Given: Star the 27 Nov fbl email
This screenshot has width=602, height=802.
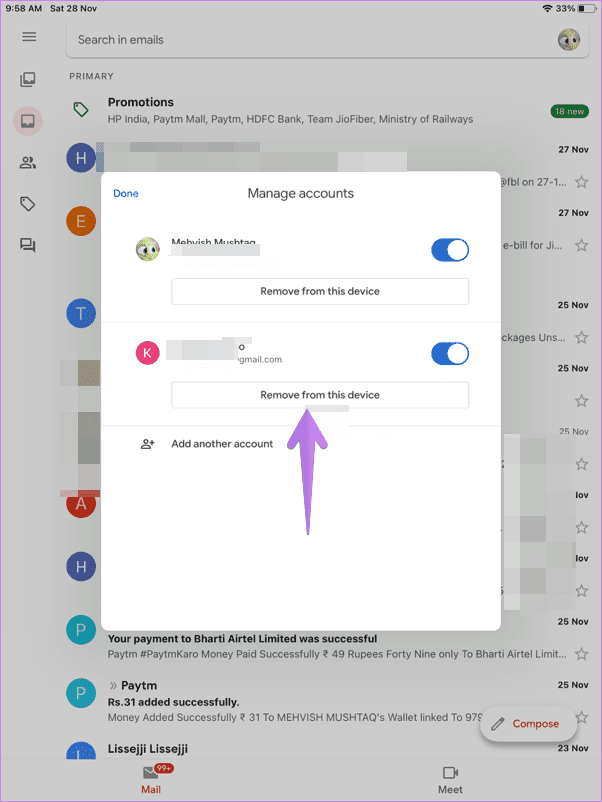Looking at the screenshot, I should (x=582, y=182).
